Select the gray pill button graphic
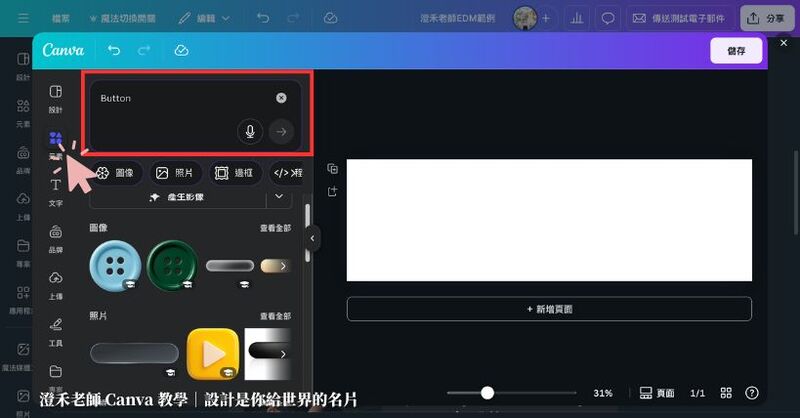 click(x=230, y=265)
